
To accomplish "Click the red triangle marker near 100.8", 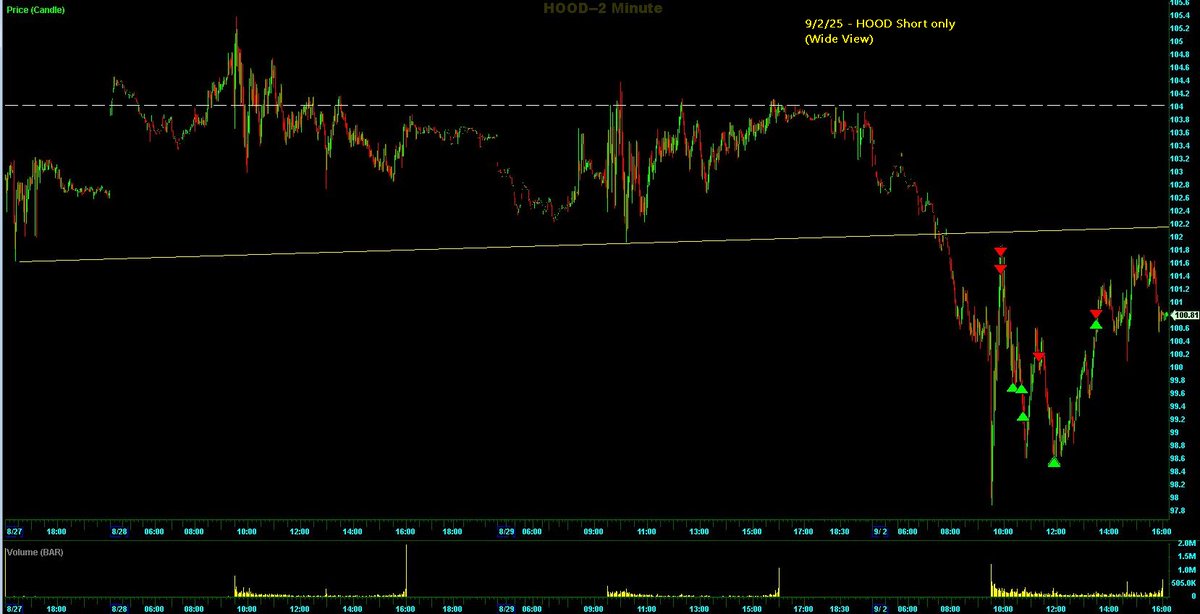I will click(x=1096, y=315).
